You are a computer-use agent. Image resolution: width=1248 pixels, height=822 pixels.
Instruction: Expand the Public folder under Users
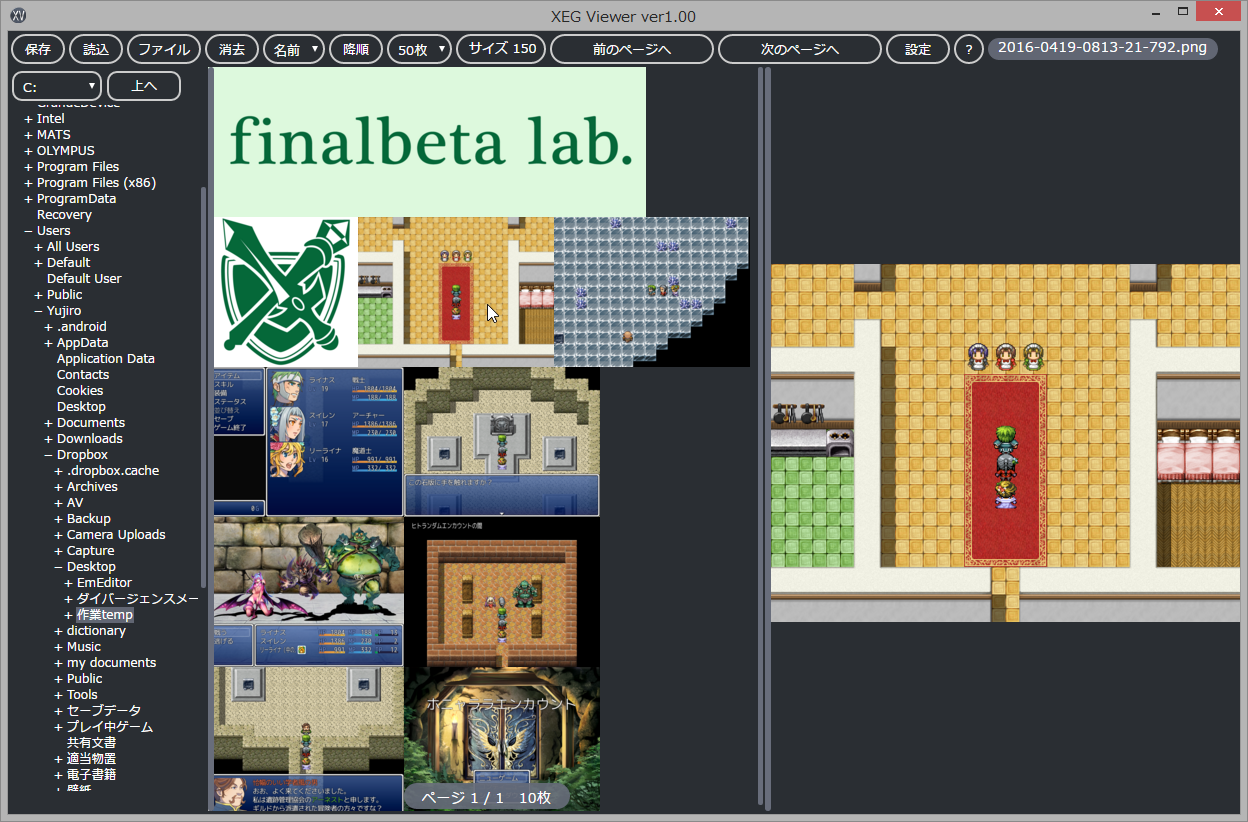click(39, 295)
